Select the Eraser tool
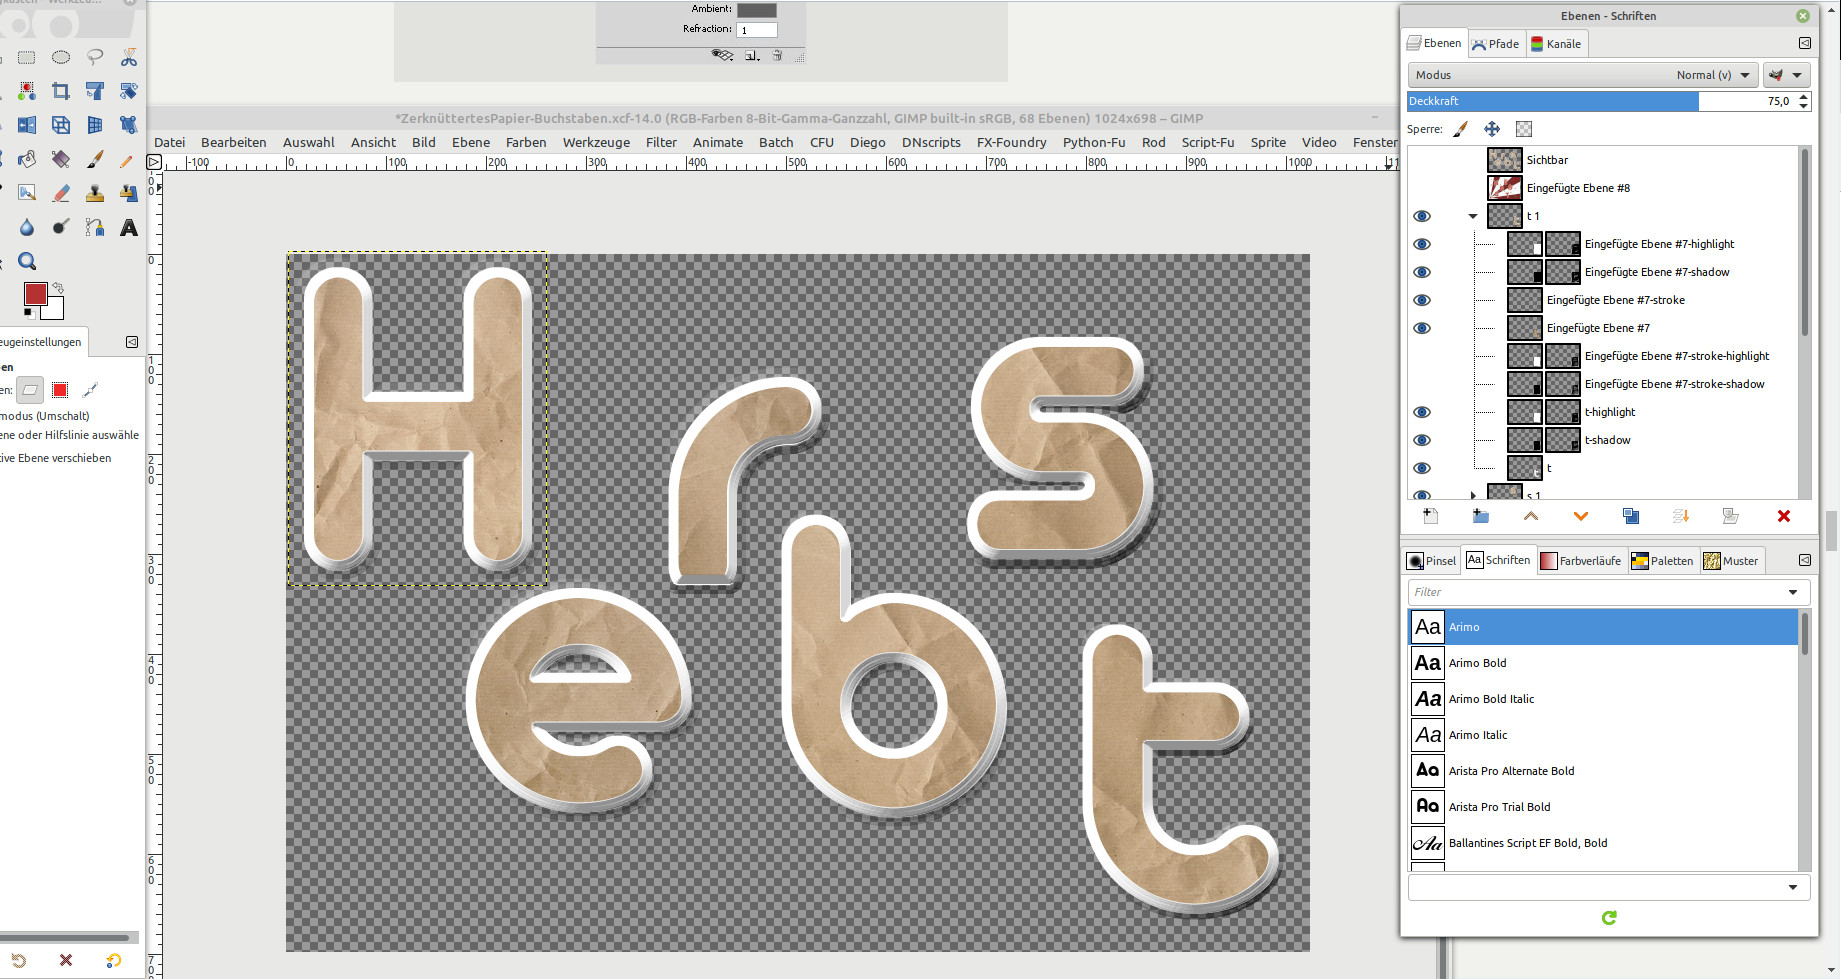Viewport: 1841px width, 979px height. tap(61, 194)
